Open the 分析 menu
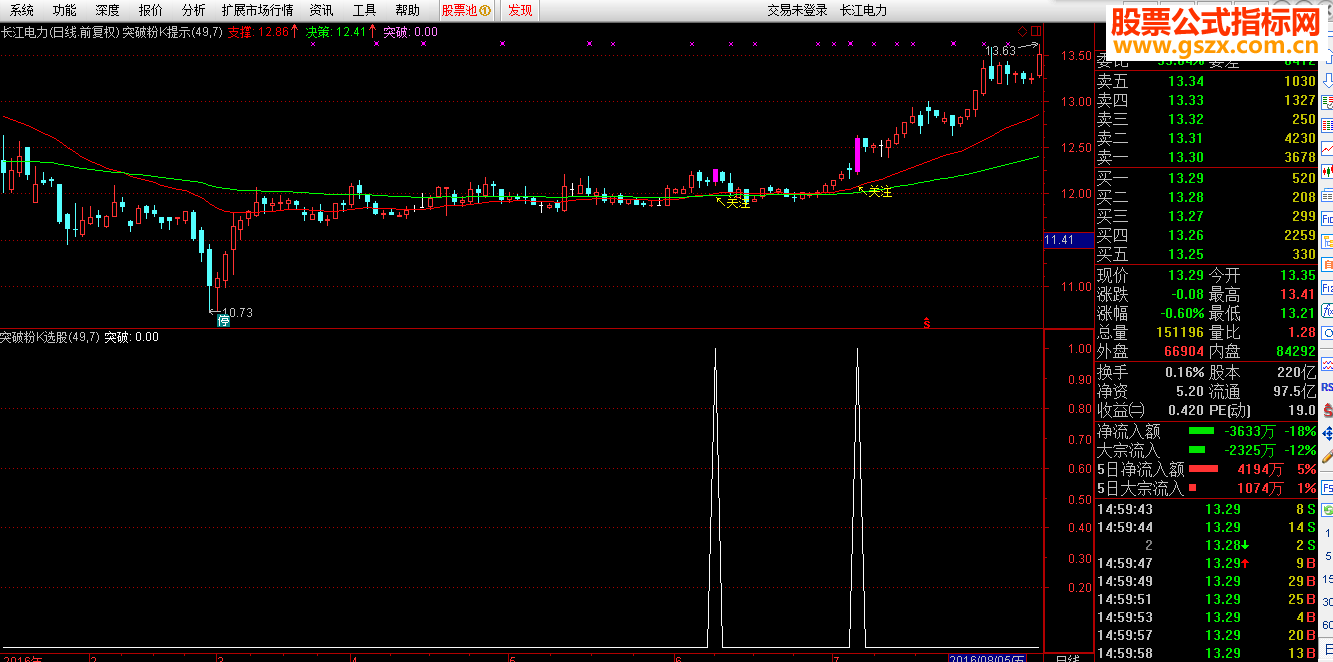1333x662 pixels. 193,10
